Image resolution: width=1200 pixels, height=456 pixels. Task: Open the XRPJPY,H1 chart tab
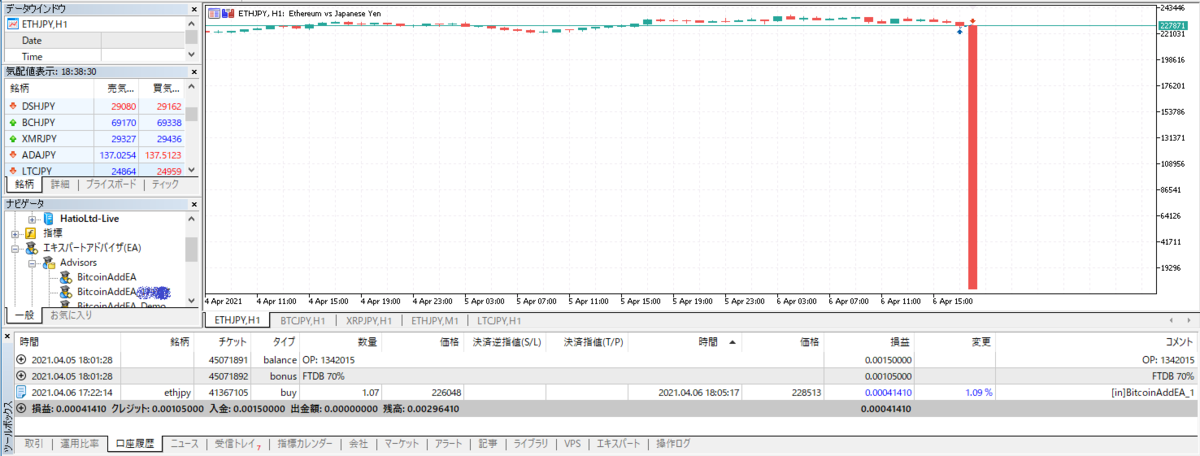click(369, 321)
